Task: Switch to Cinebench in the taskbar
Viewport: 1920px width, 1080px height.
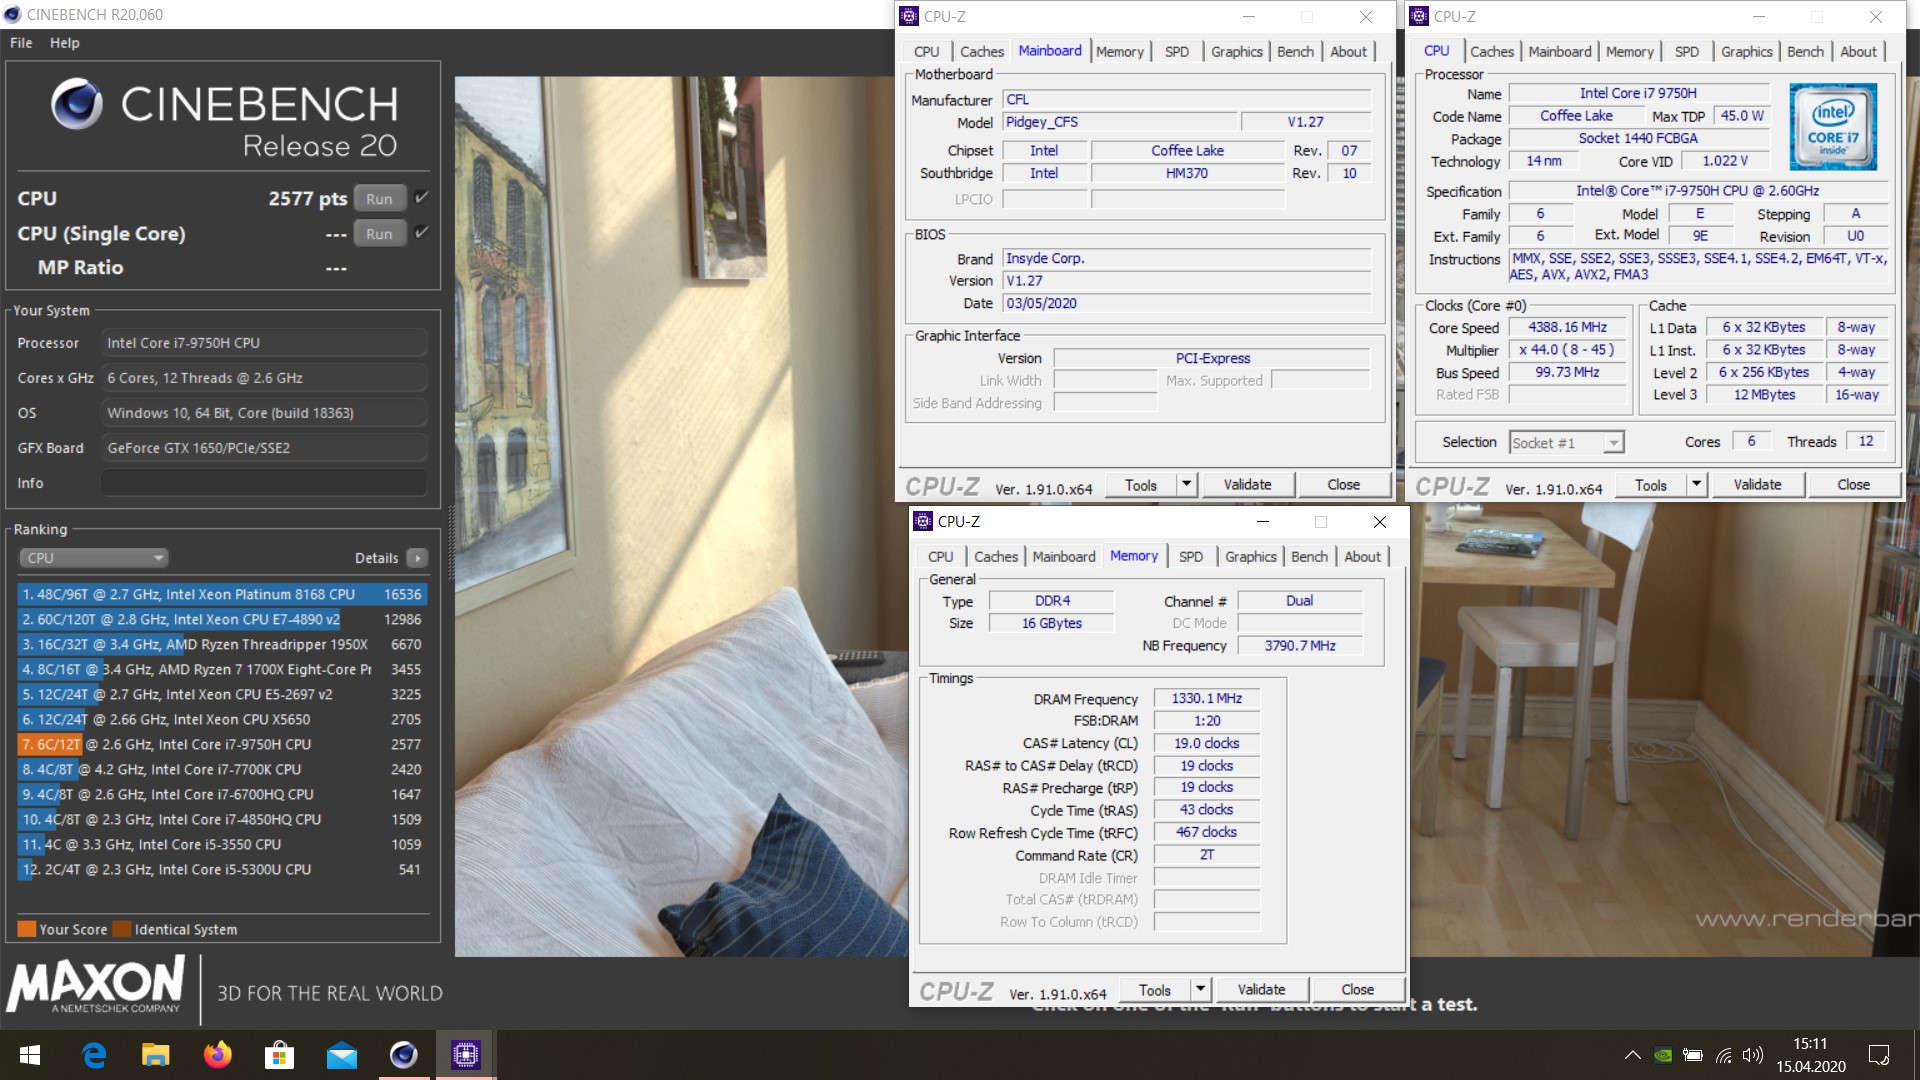Action: (x=404, y=1055)
